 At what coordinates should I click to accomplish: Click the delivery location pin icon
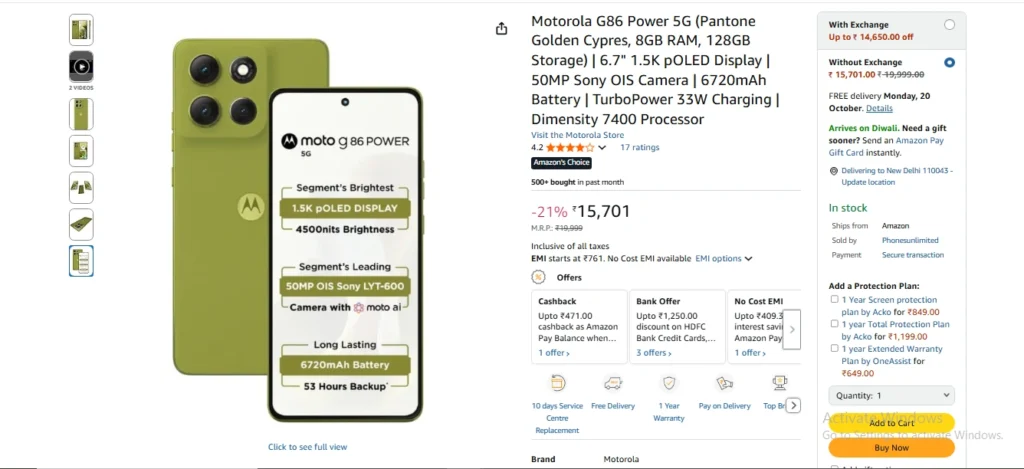point(833,171)
